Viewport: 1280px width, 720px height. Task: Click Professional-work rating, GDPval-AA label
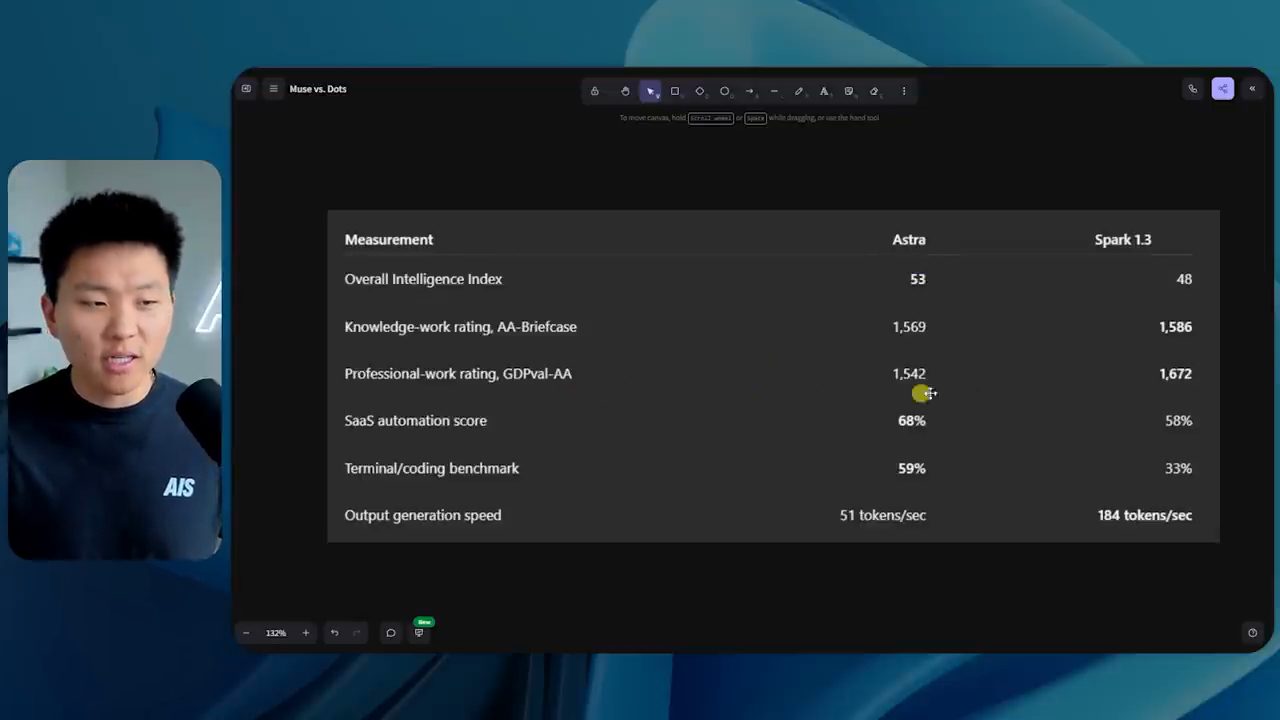coord(458,374)
